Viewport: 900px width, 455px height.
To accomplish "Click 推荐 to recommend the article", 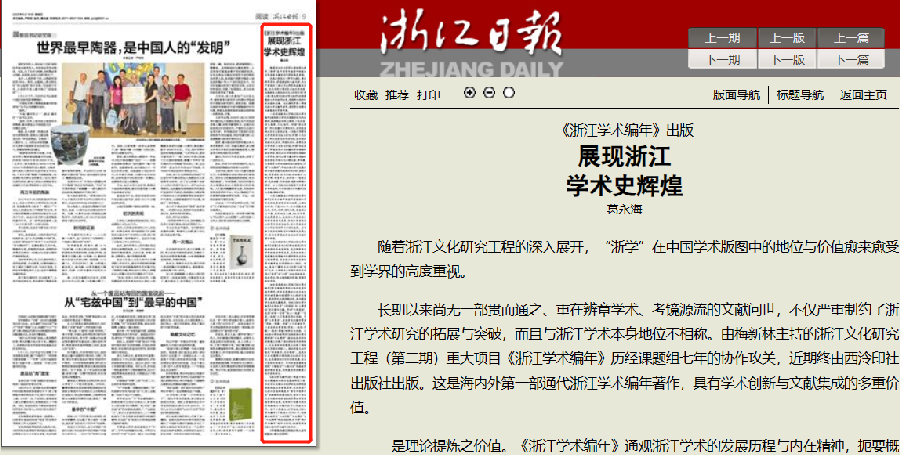I will pyautogui.click(x=396, y=95).
